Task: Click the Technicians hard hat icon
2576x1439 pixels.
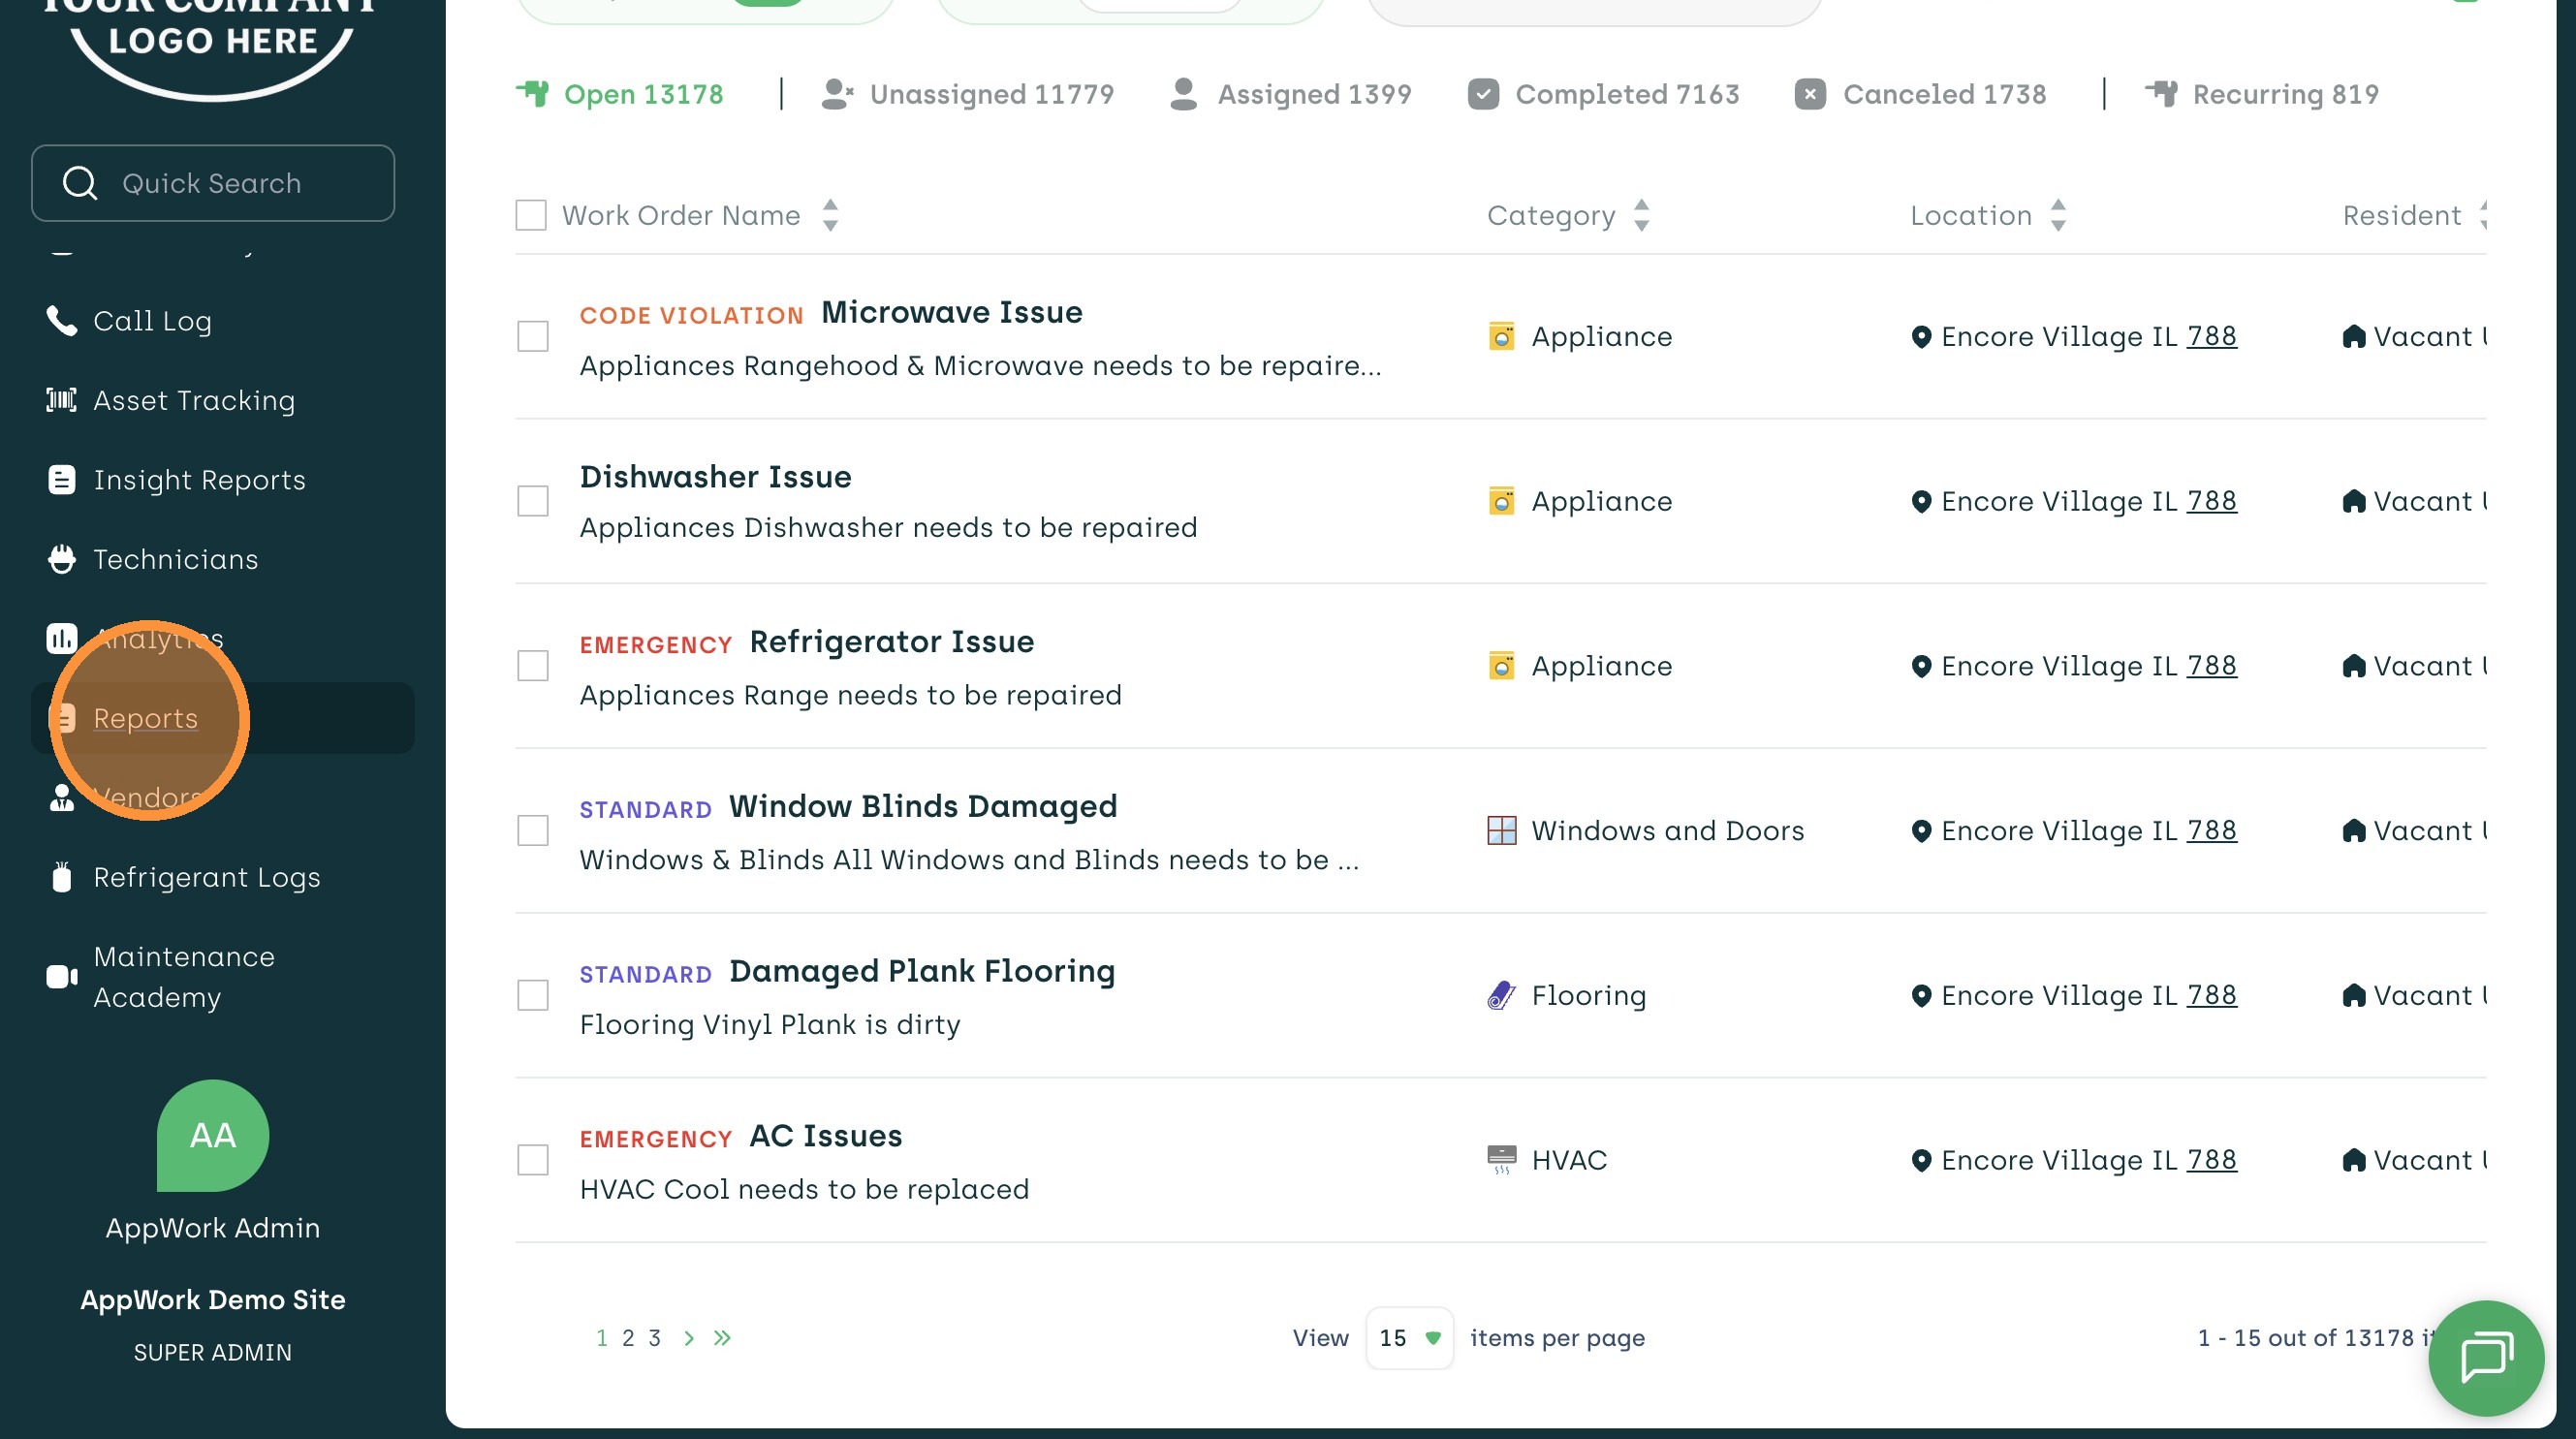Action: [61, 559]
